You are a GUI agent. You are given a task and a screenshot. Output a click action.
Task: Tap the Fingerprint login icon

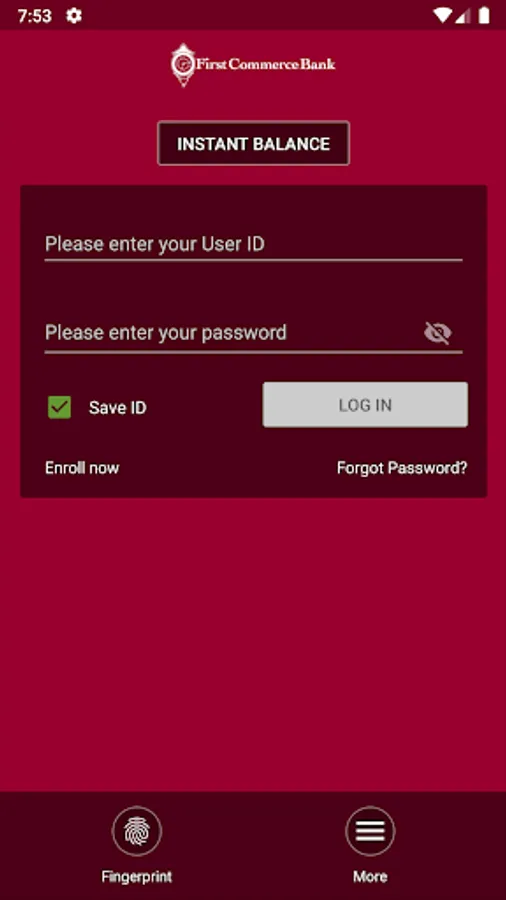(x=137, y=831)
